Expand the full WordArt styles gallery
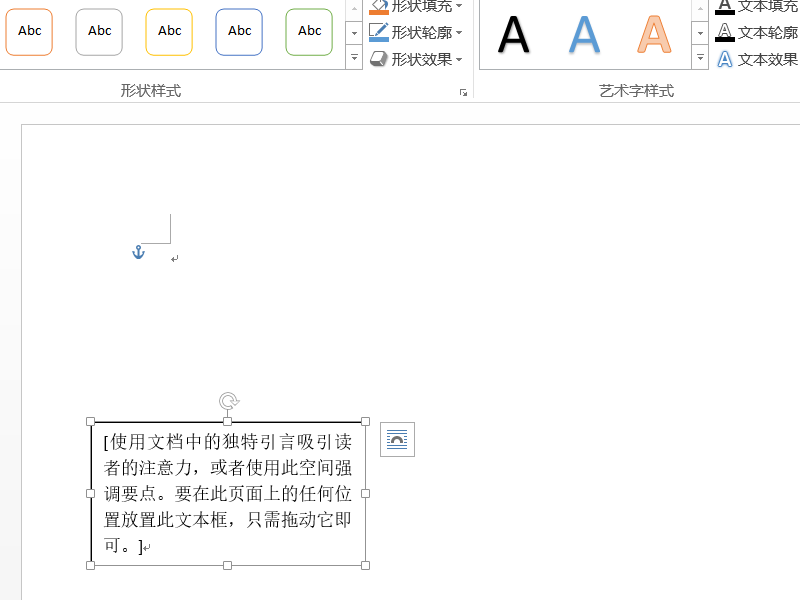 700,57
